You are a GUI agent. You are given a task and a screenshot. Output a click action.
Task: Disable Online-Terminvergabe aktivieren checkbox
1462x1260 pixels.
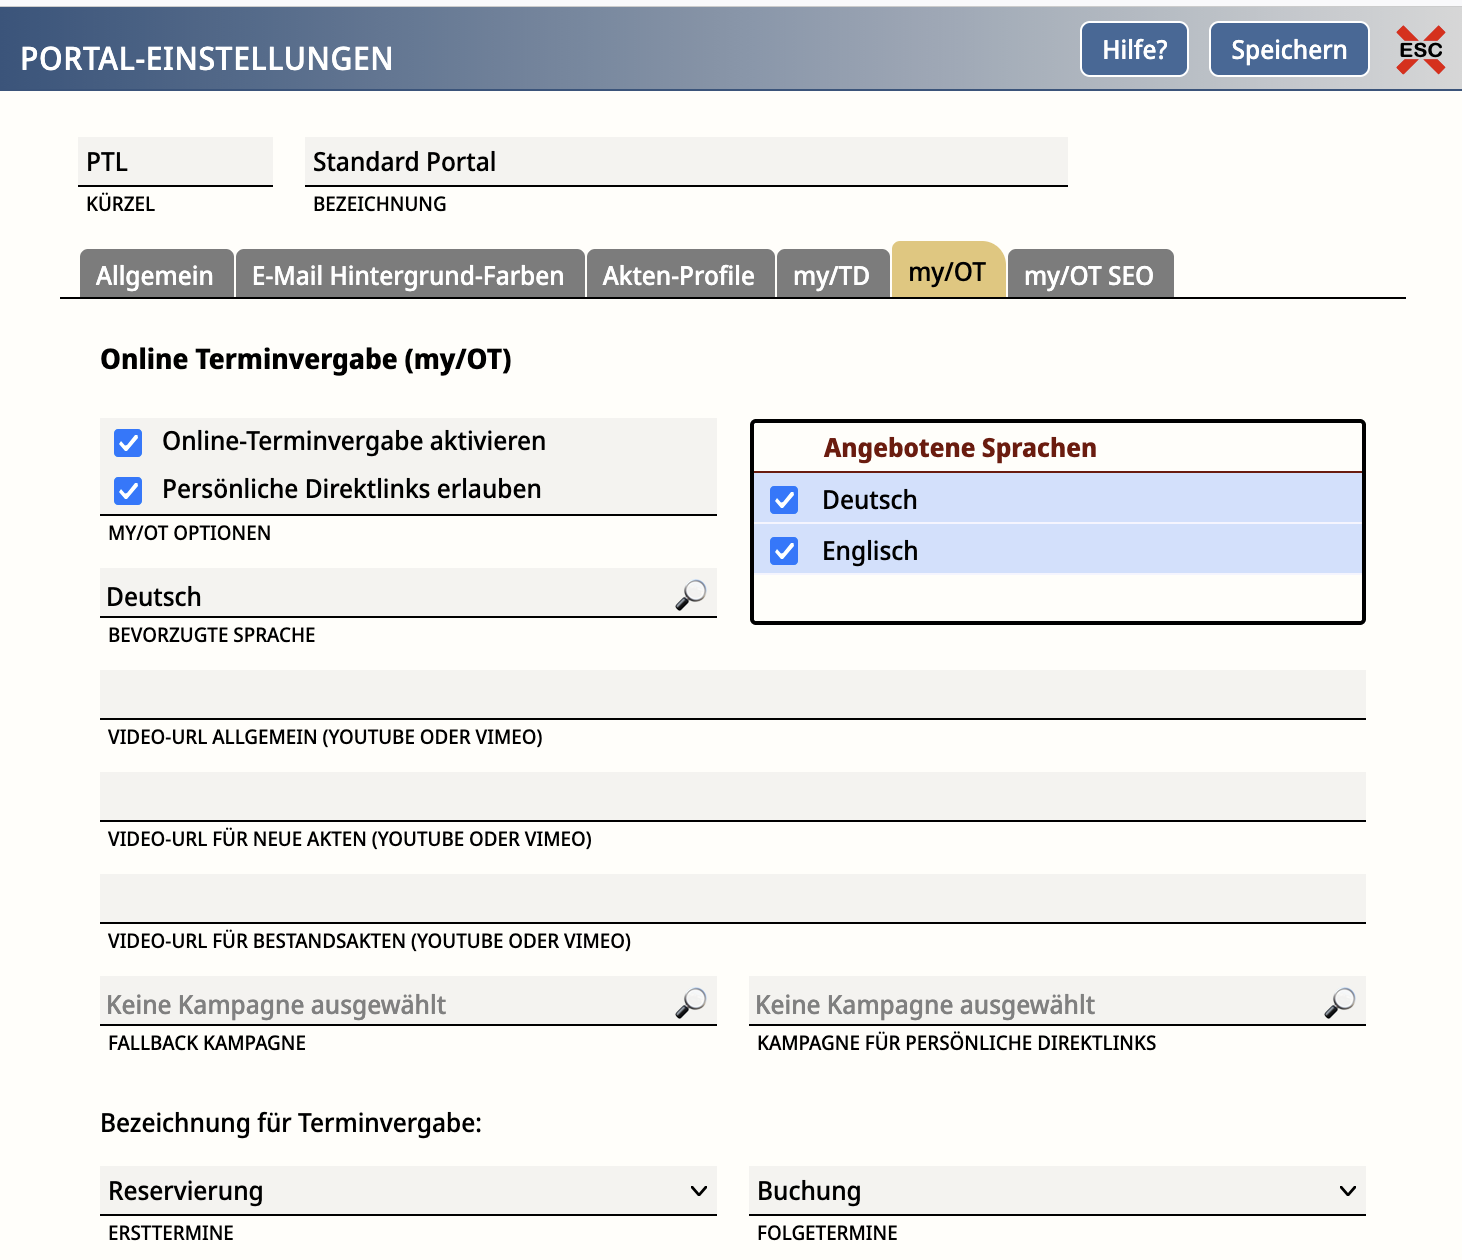[x=128, y=442]
